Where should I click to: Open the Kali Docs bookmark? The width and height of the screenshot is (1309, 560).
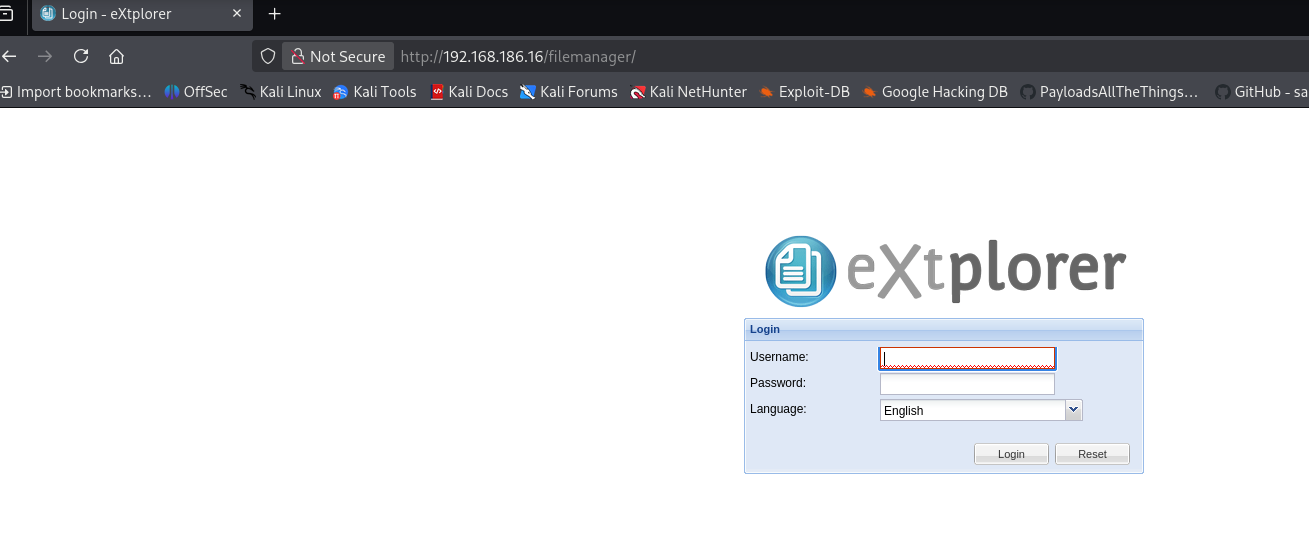click(x=469, y=92)
